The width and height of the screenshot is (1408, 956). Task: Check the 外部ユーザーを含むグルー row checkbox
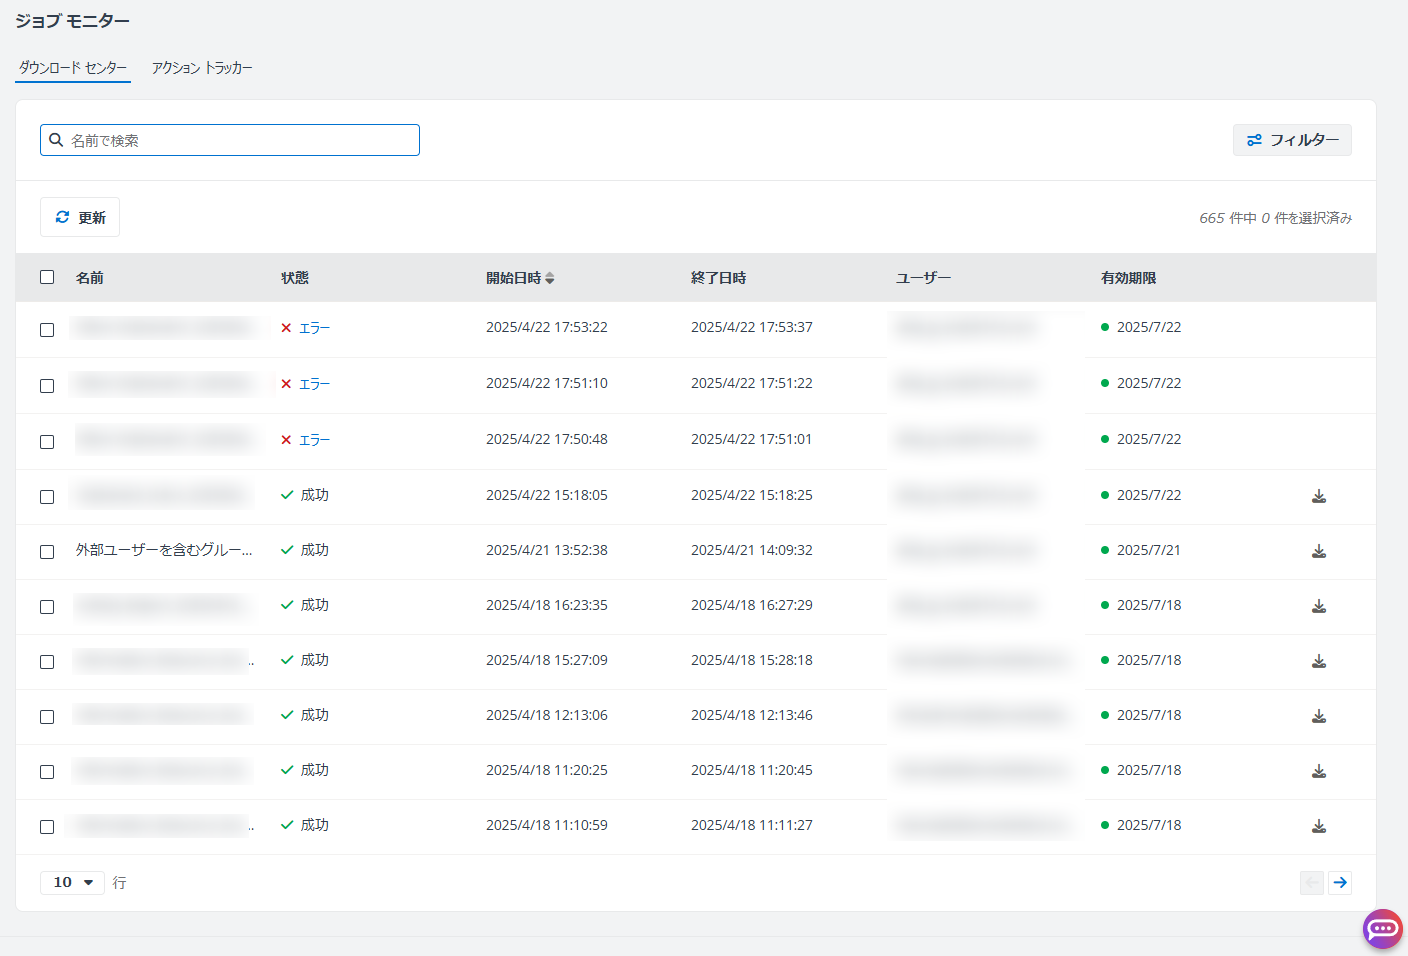pyautogui.click(x=47, y=552)
